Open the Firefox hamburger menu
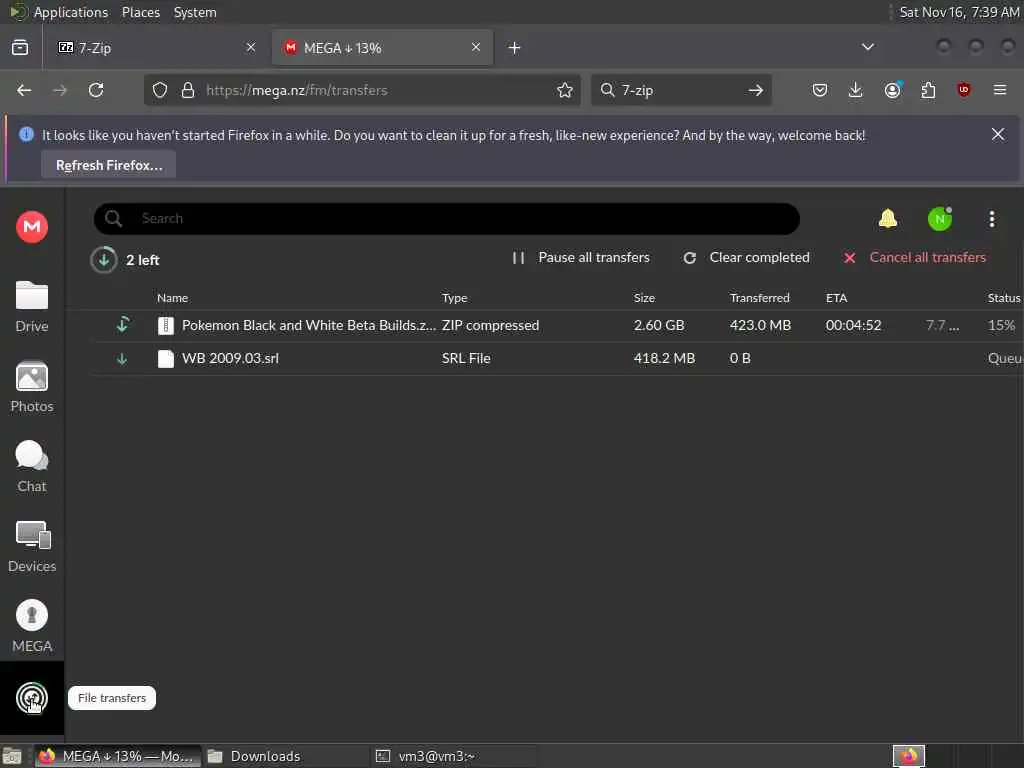 tap(1000, 90)
